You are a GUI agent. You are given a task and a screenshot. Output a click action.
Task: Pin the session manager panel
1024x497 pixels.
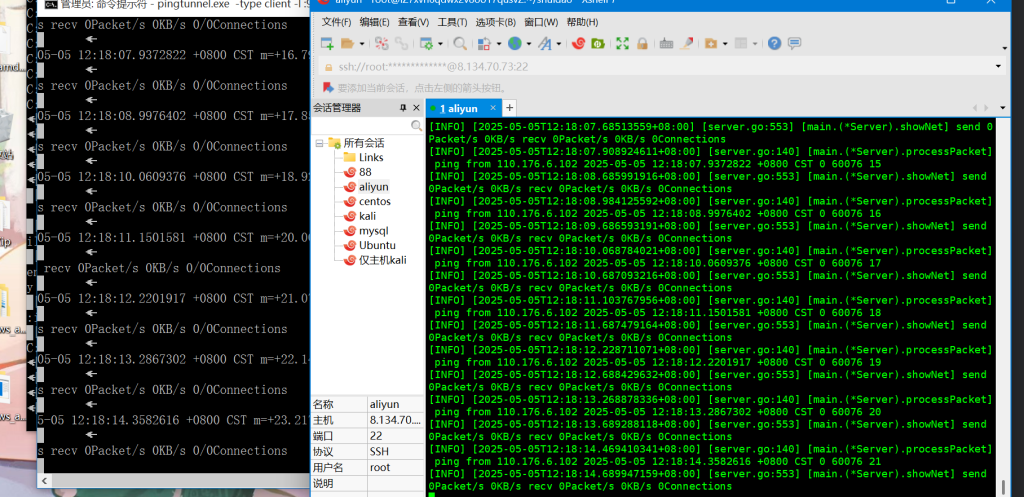[403, 108]
